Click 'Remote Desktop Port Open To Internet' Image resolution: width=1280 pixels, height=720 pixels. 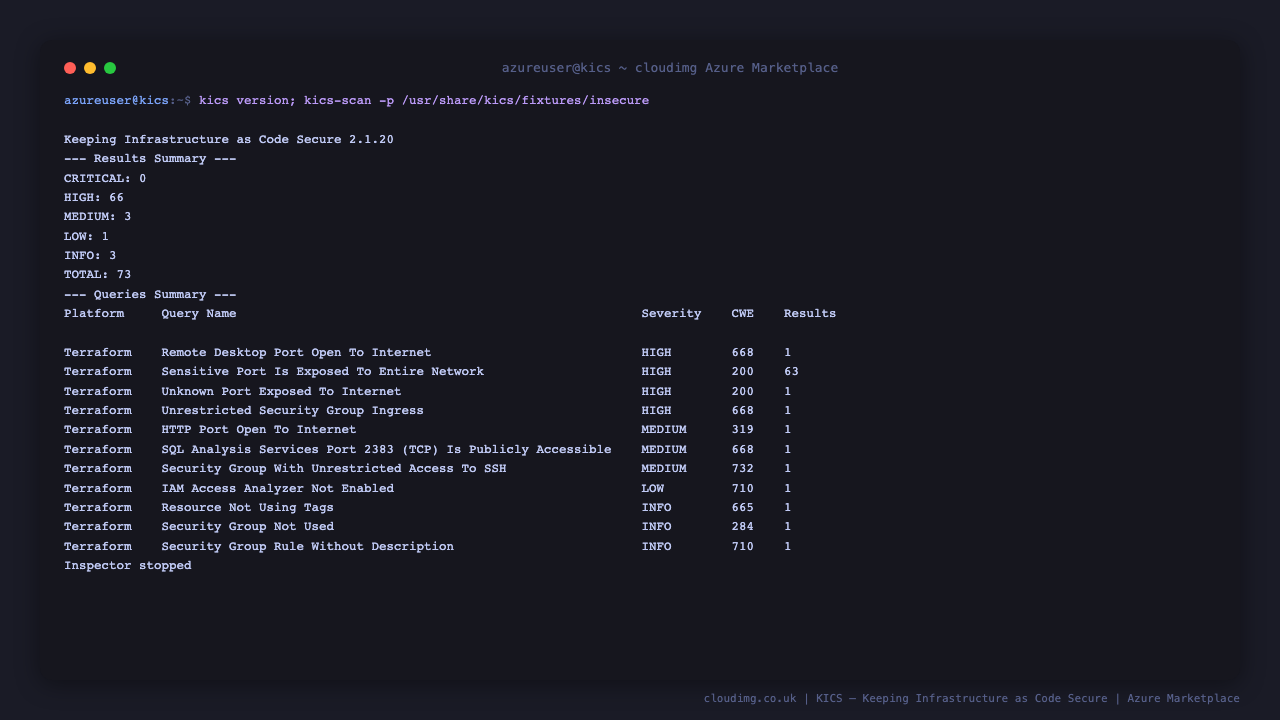coord(296,353)
